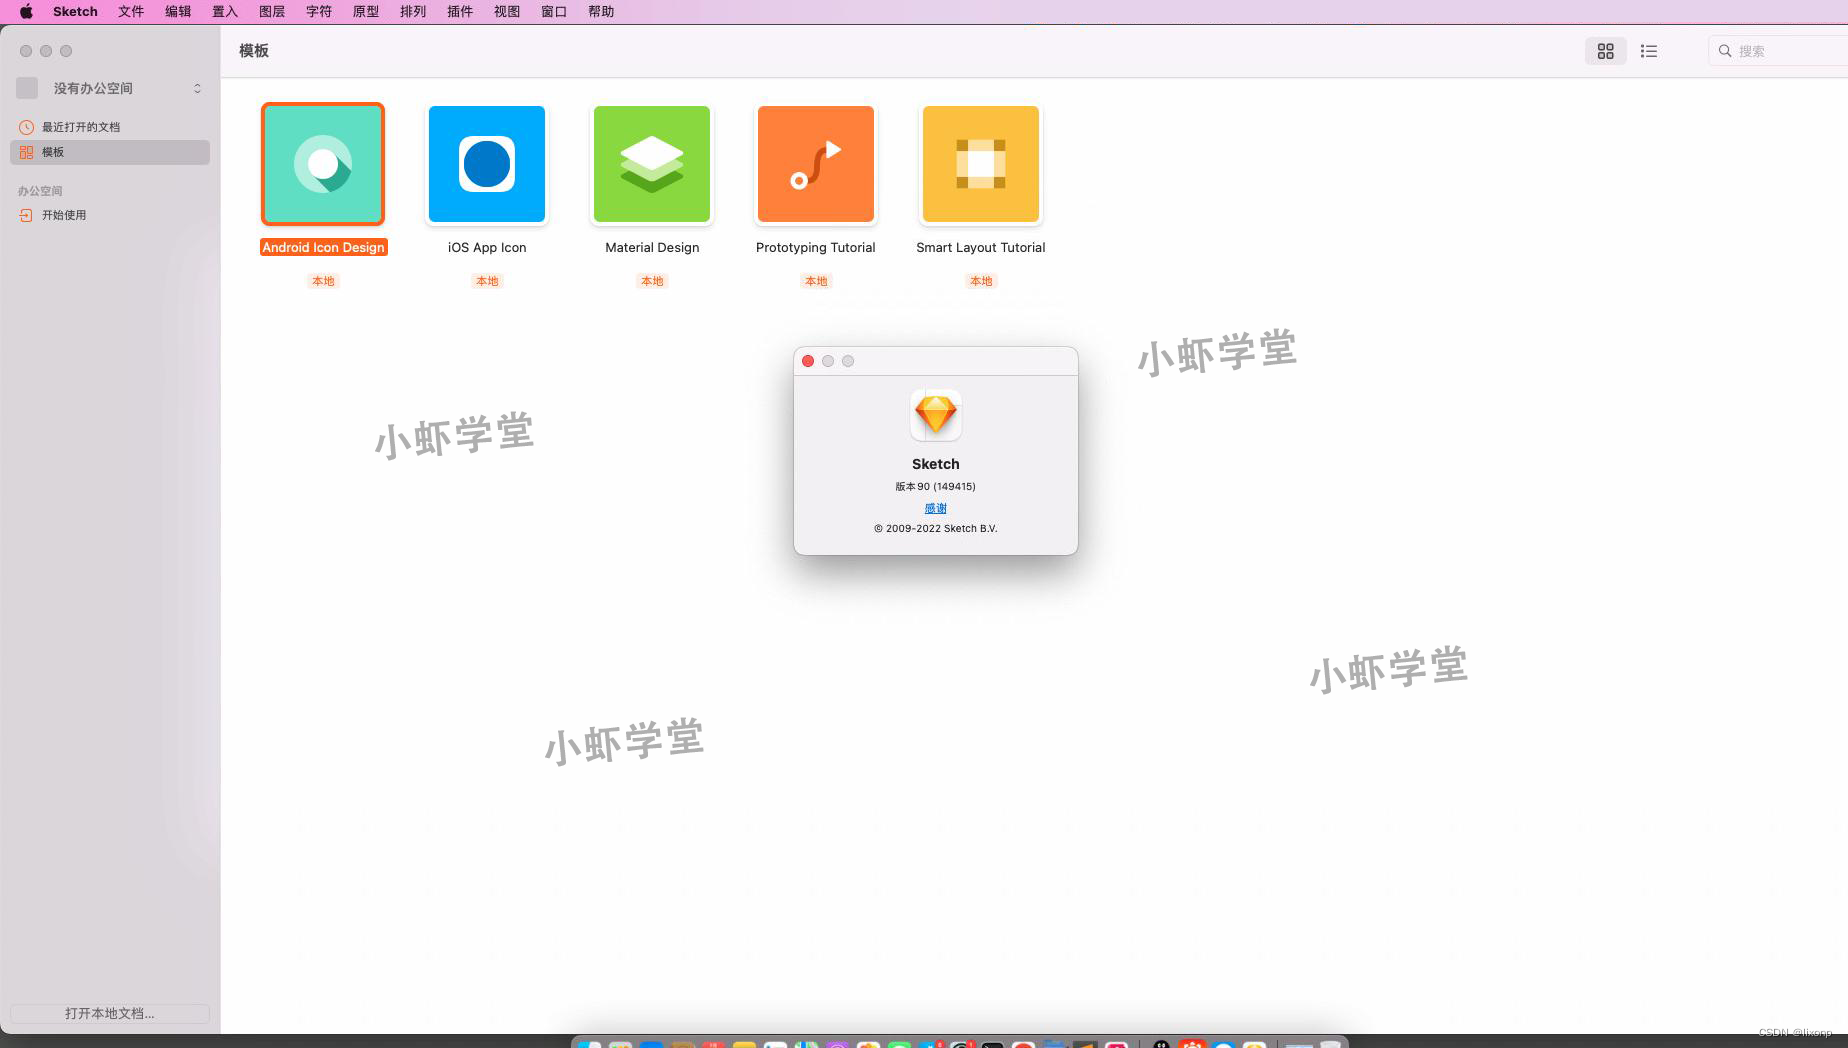The height and width of the screenshot is (1048, 1848).
Task: Open the 插件 menu
Action: click(460, 12)
